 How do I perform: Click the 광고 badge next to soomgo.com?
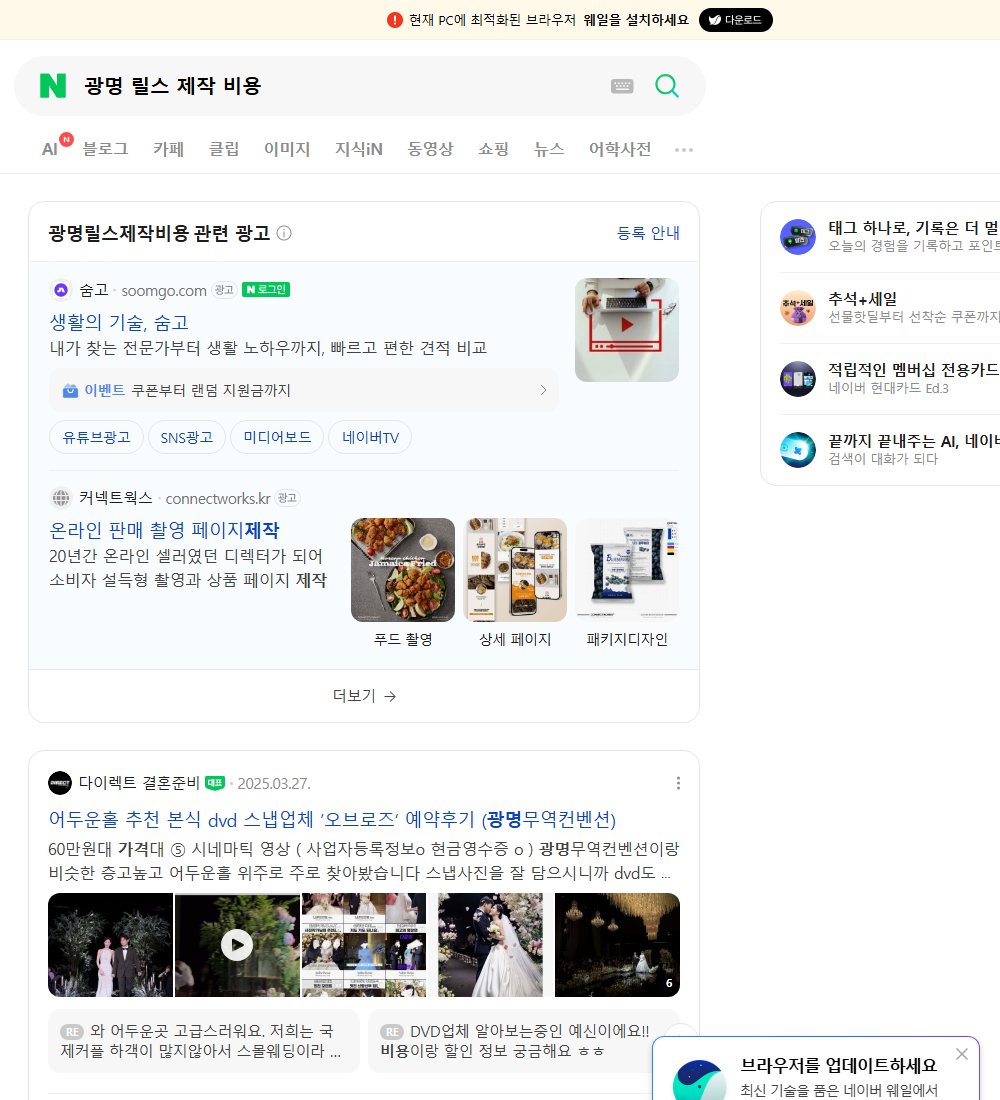point(224,290)
